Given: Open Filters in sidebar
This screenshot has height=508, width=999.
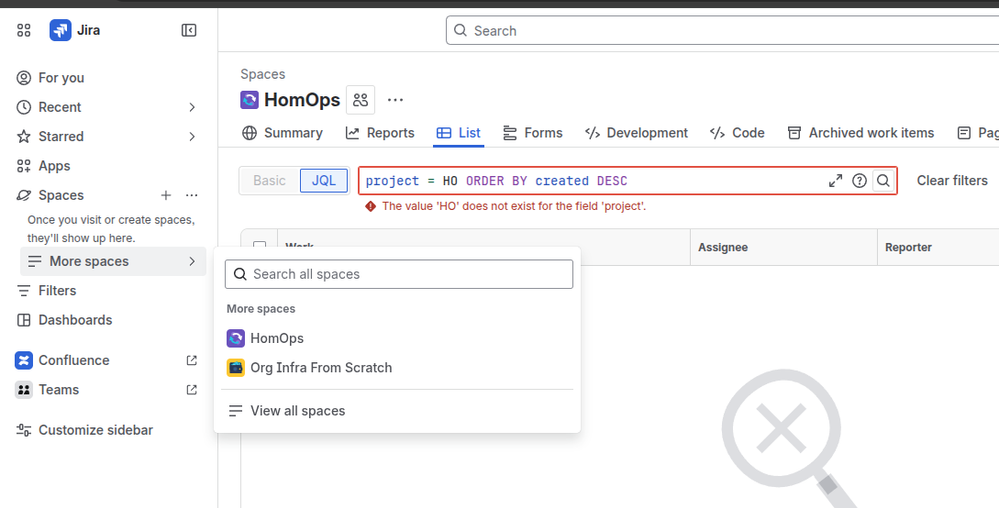Looking at the screenshot, I should point(57,291).
